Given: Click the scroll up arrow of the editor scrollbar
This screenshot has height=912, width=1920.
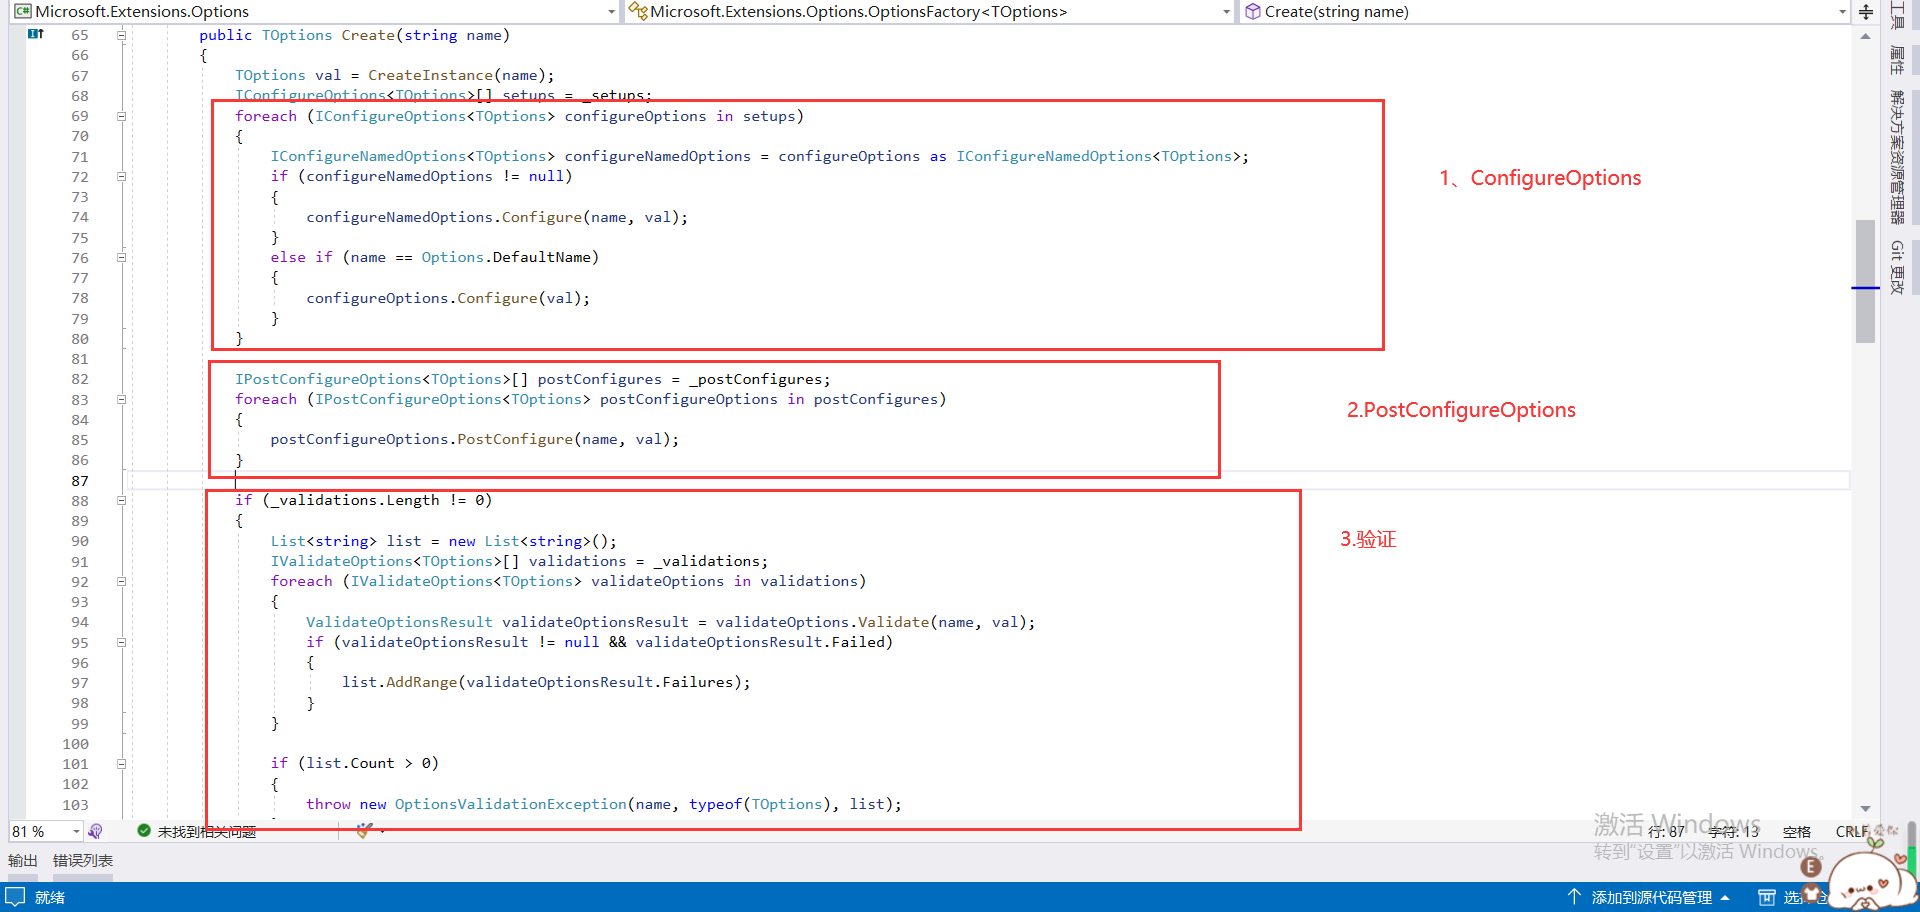Looking at the screenshot, I should point(1865,36).
